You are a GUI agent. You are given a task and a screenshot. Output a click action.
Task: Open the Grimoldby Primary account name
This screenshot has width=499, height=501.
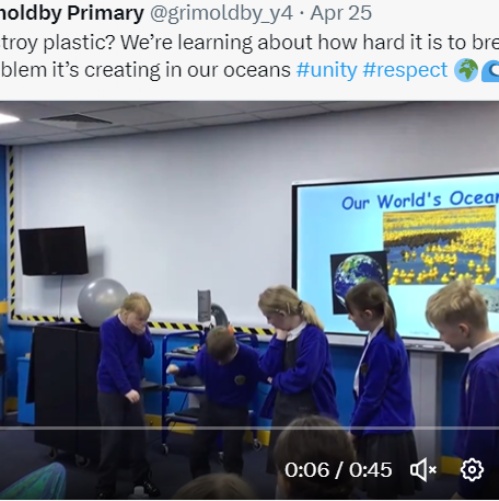click(72, 13)
